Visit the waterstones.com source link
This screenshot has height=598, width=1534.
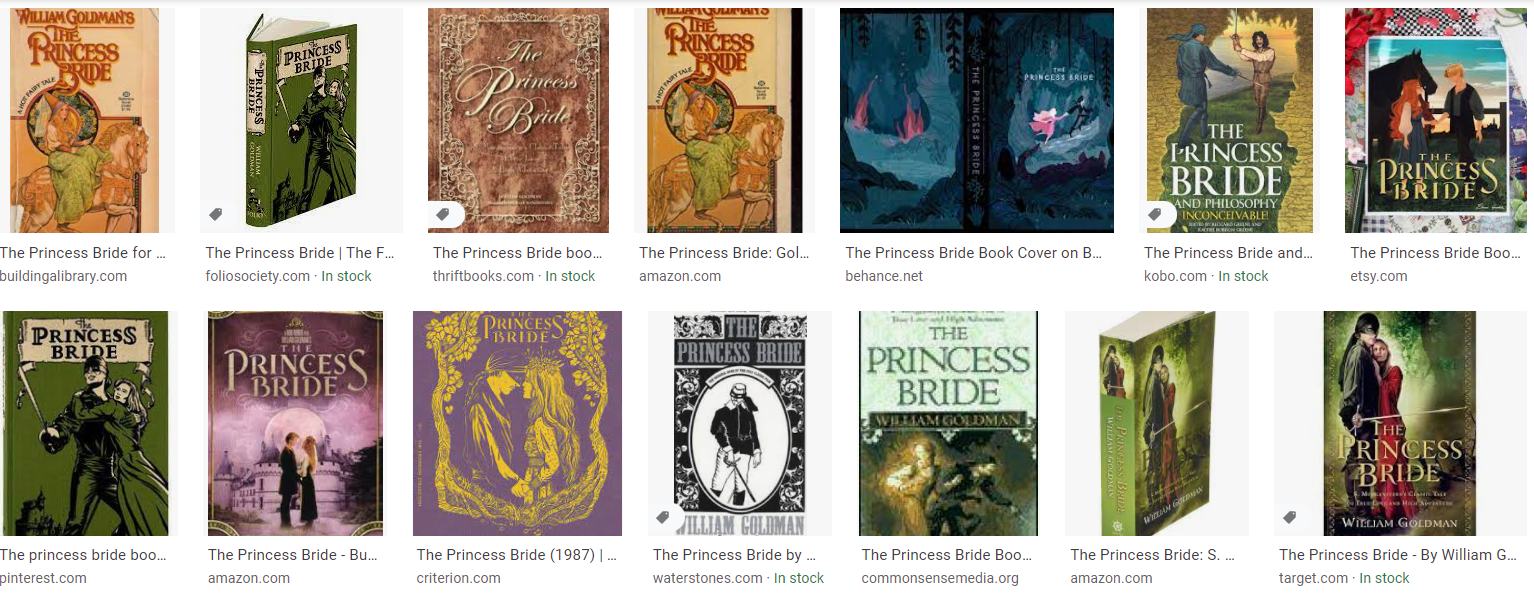[x=708, y=578]
